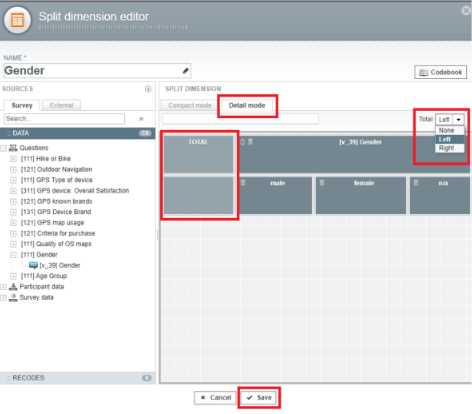472x414 pixels.
Task: Click the Gender name input field
Action: click(97, 71)
